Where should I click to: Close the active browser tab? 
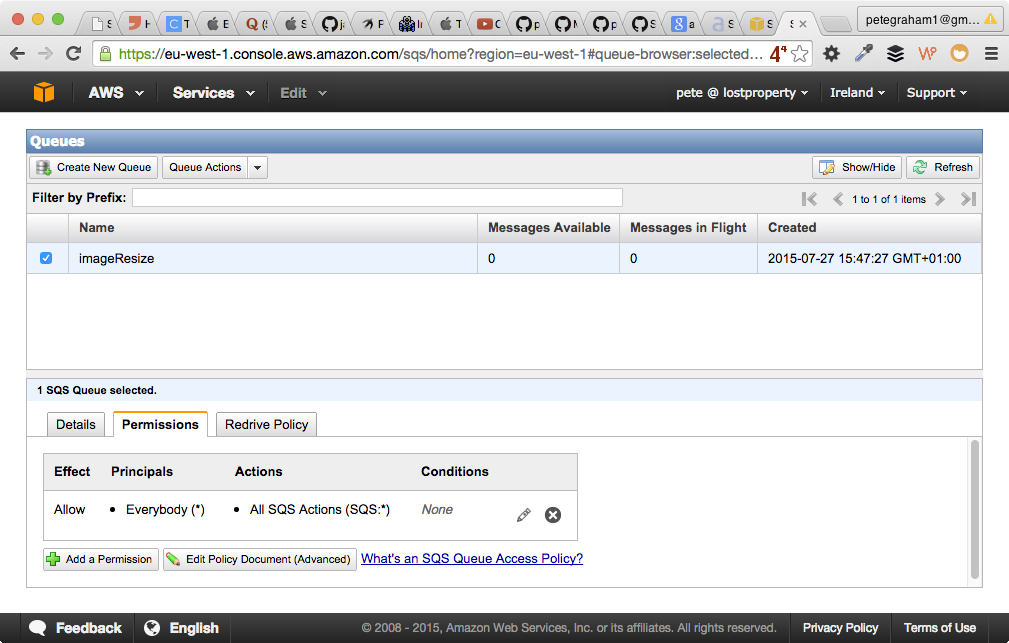pyautogui.click(x=803, y=24)
